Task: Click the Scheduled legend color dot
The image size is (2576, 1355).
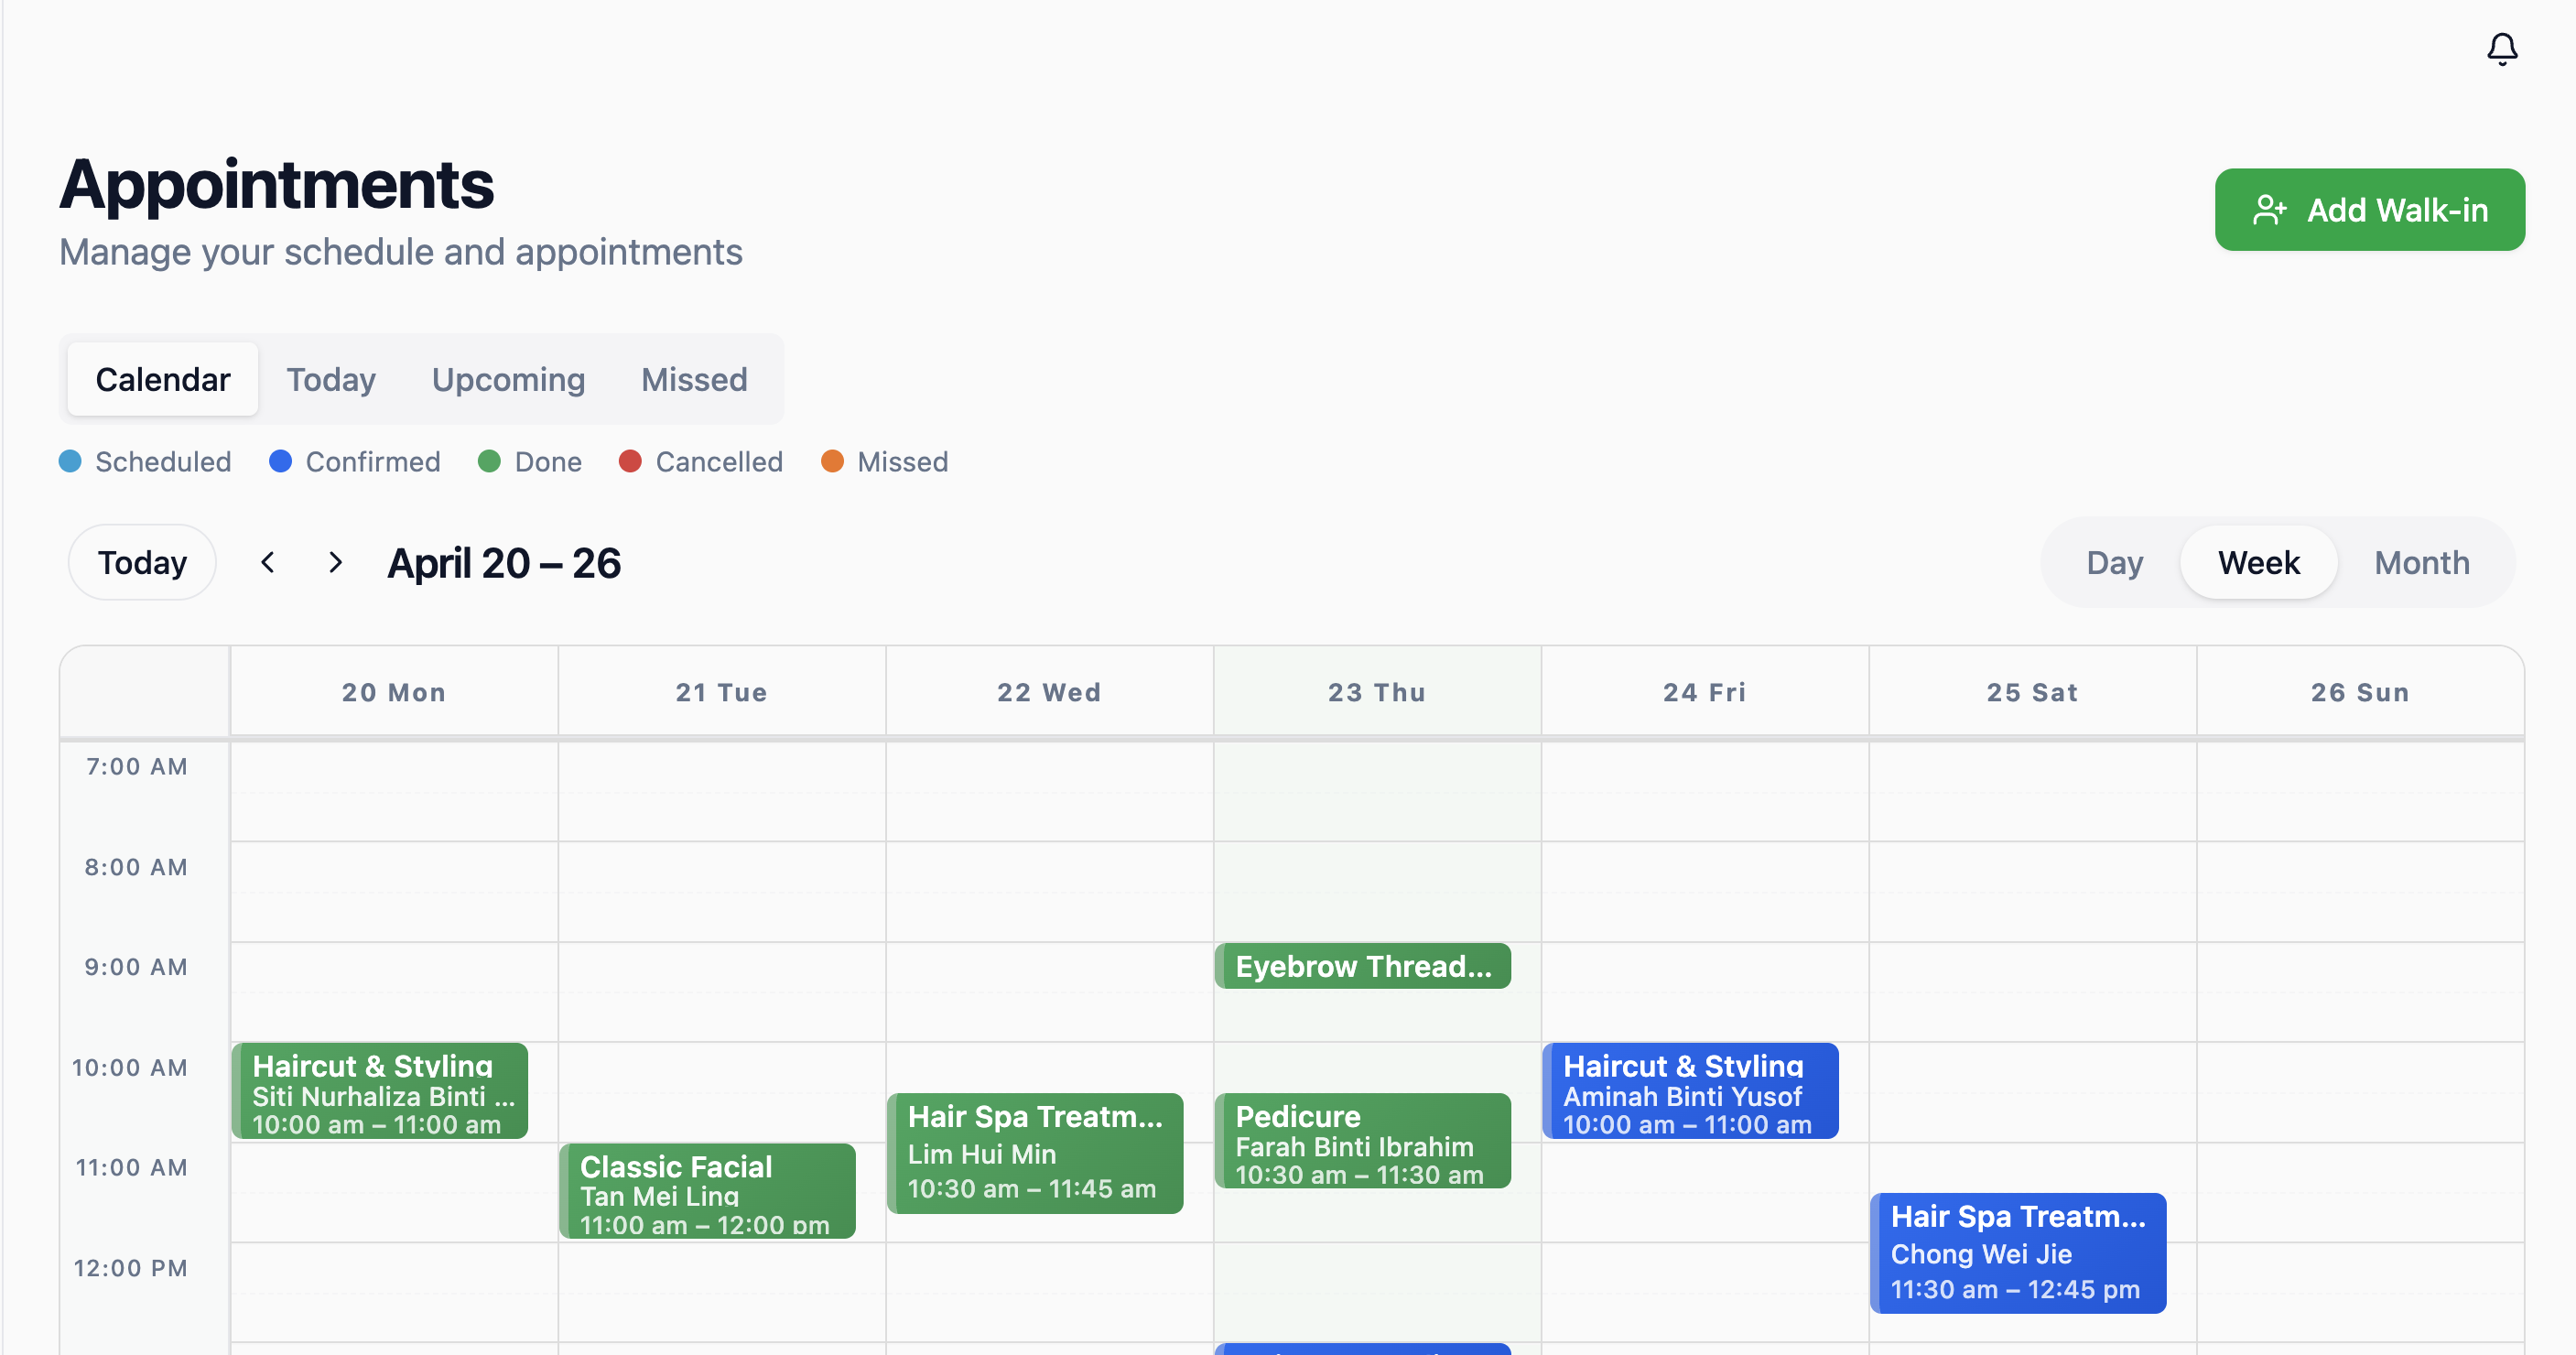Action: [x=70, y=461]
